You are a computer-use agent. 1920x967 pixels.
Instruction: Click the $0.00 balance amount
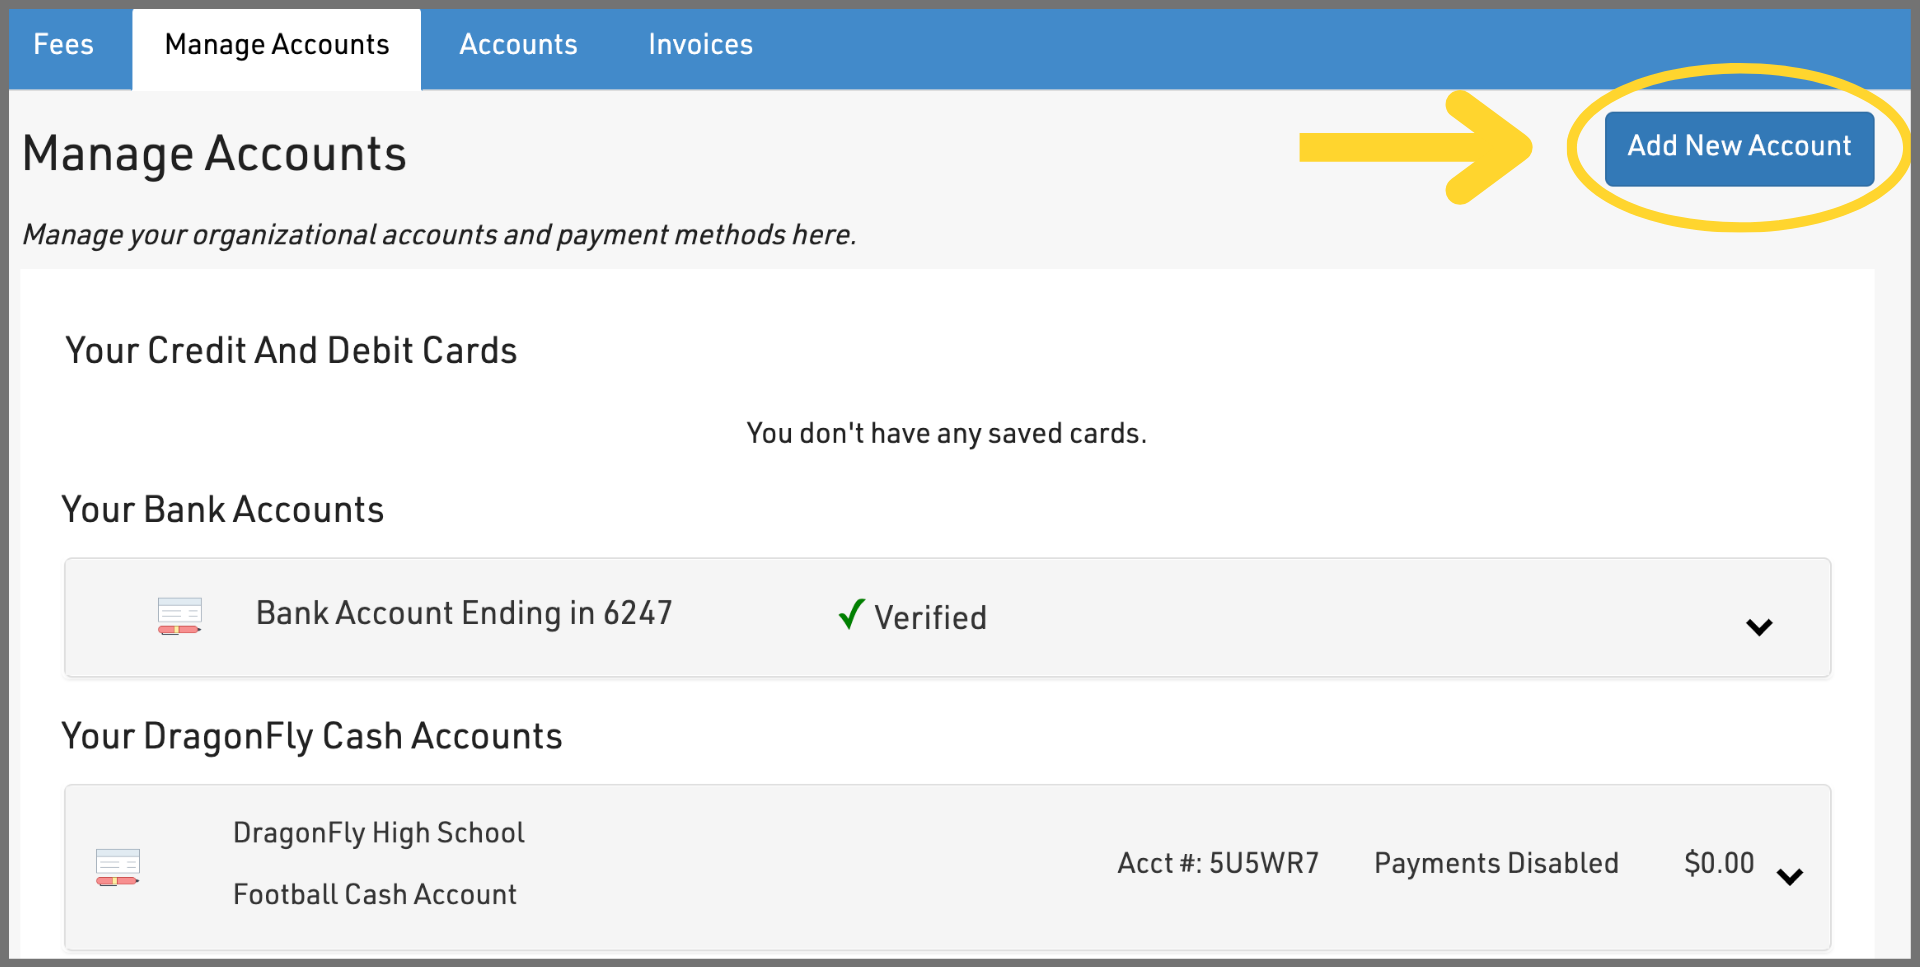[1718, 863]
